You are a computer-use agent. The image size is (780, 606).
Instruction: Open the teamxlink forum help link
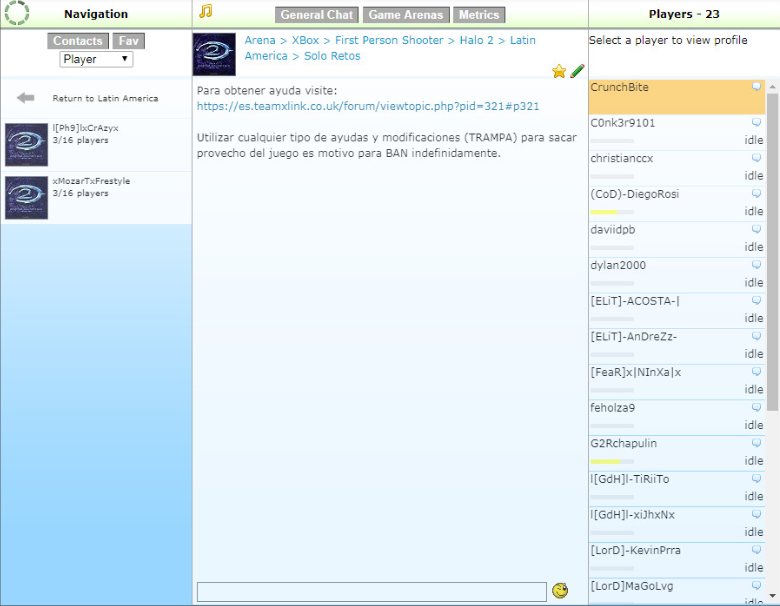pos(368,106)
